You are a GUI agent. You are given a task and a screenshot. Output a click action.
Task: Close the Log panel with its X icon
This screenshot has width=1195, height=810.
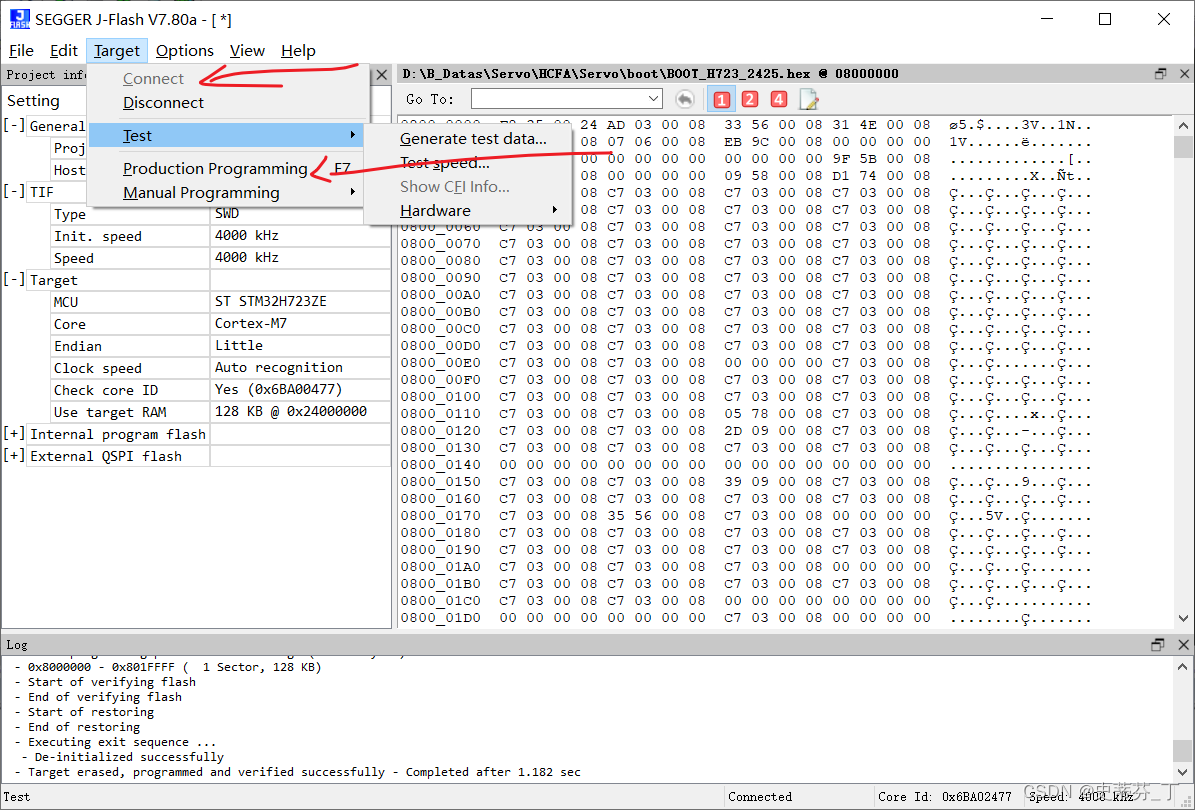click(x=1181, y=644)
